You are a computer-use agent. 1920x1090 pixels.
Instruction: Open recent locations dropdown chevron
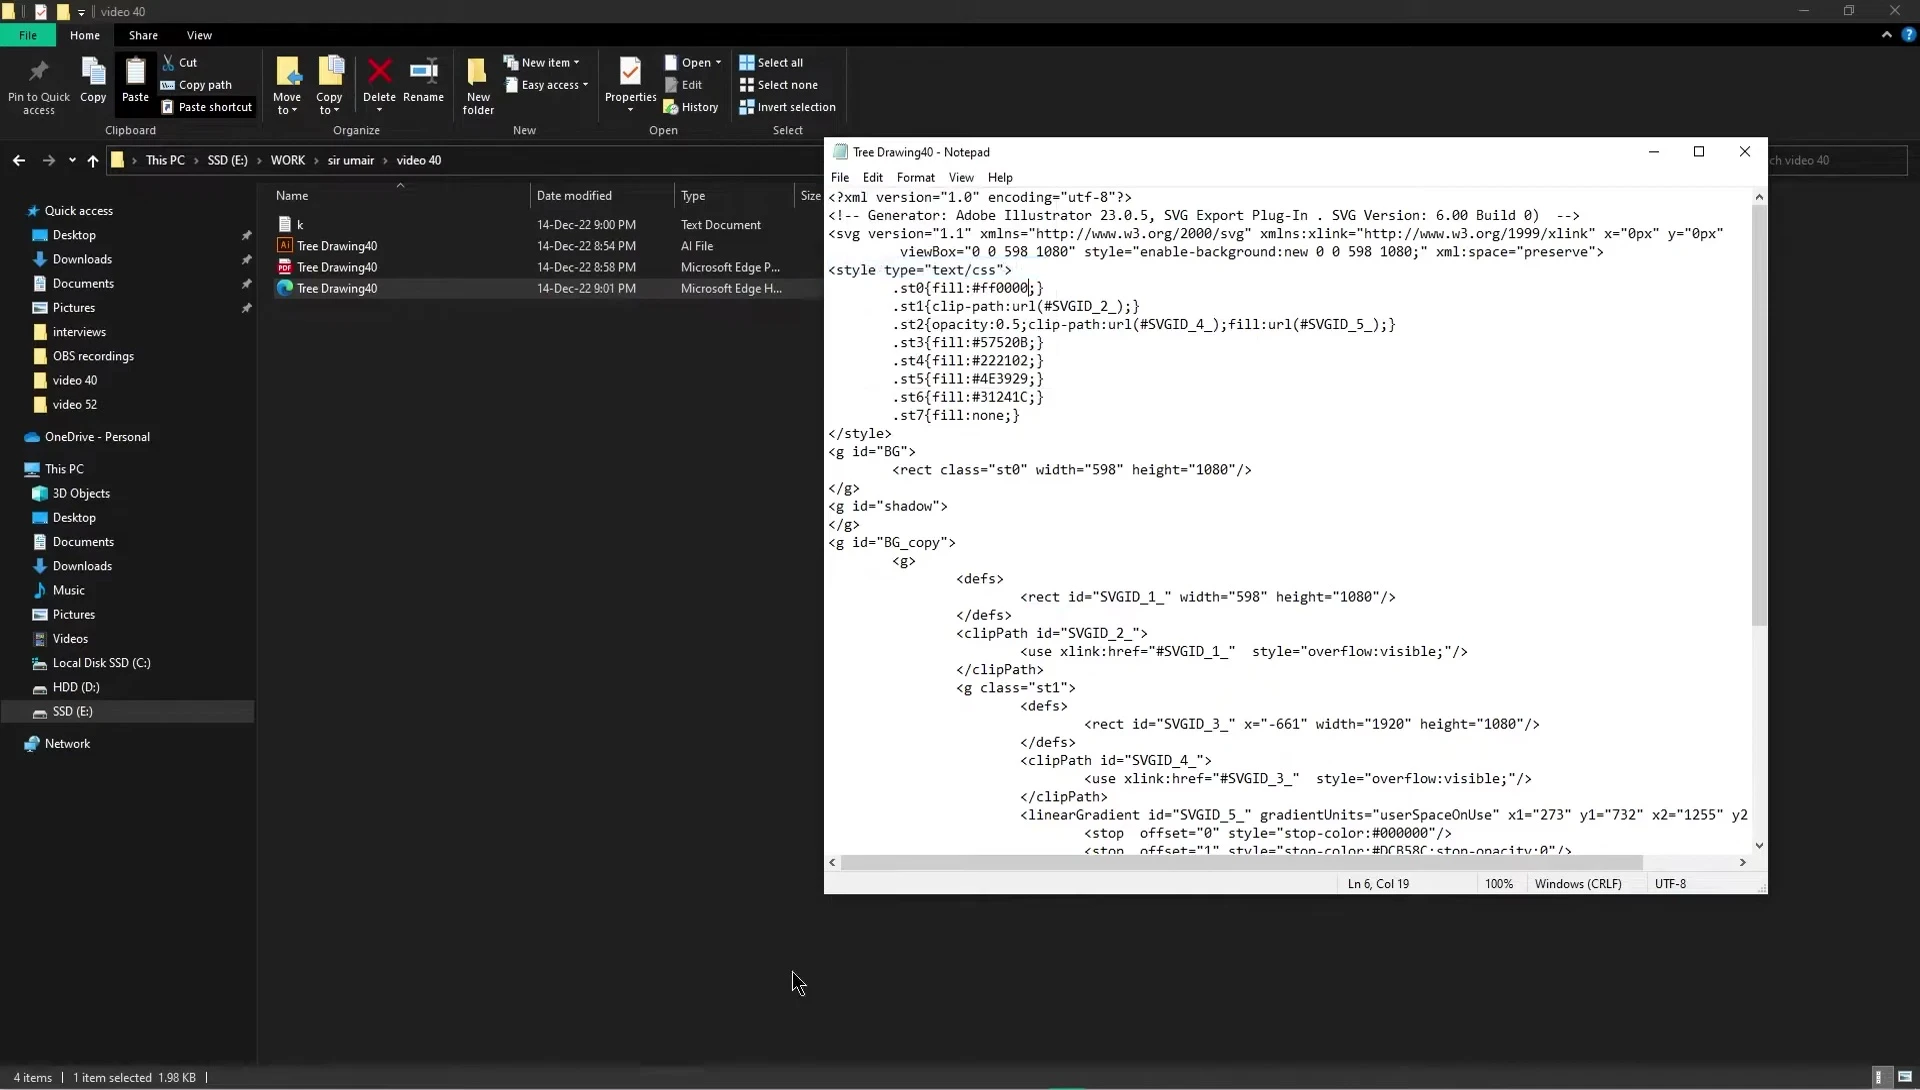pos(72,160)
